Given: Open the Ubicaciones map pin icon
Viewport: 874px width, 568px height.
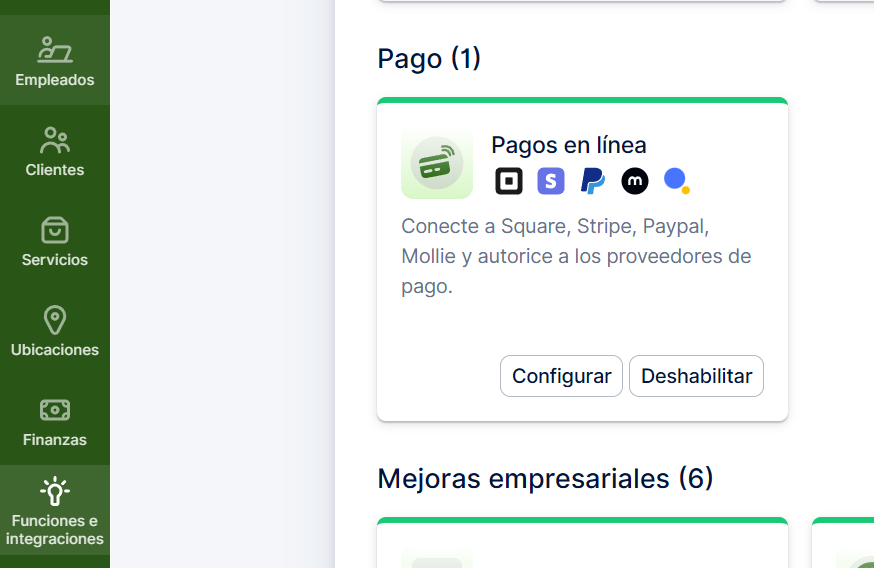Looking at the screenshot, I should point(55,320).
